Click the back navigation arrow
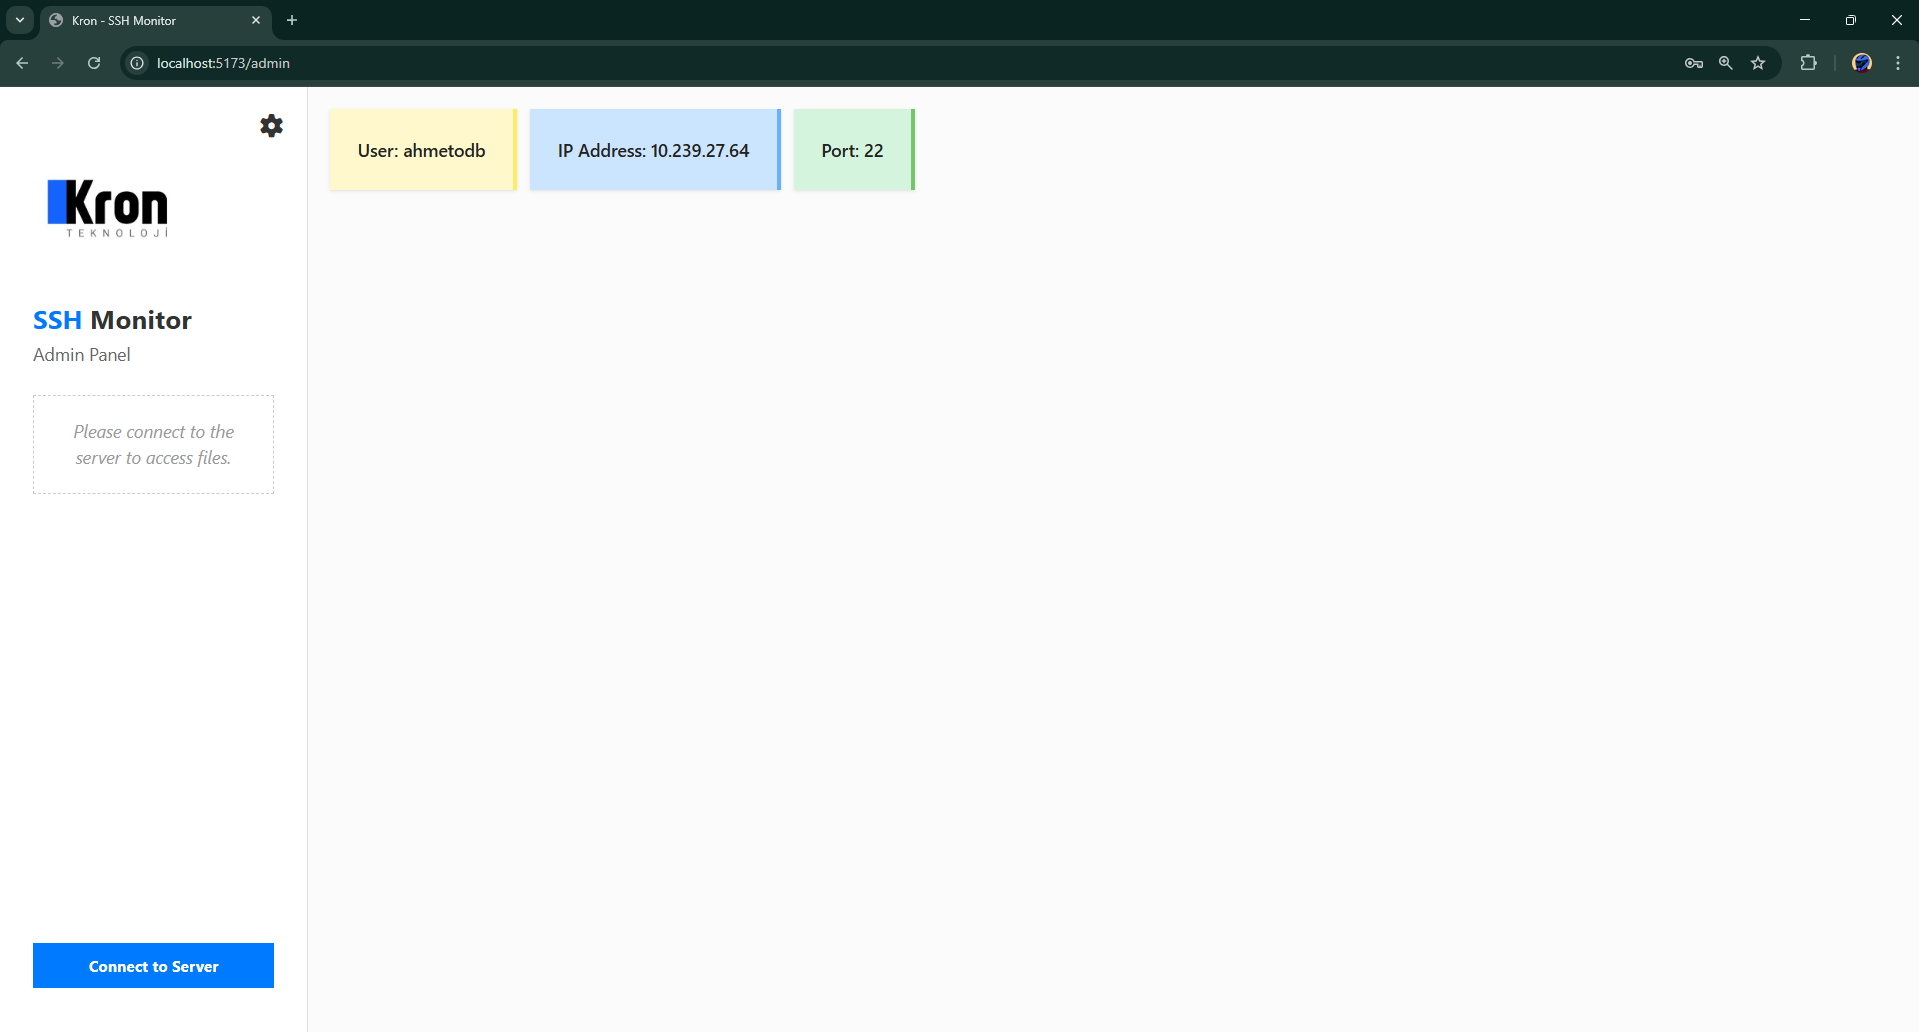This screenshot has width=1919, height=1032. click(x=22, y=62)
